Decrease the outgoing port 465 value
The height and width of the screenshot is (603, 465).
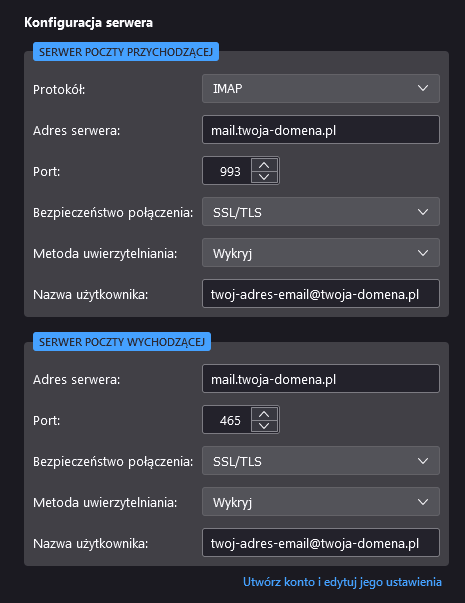264,426
